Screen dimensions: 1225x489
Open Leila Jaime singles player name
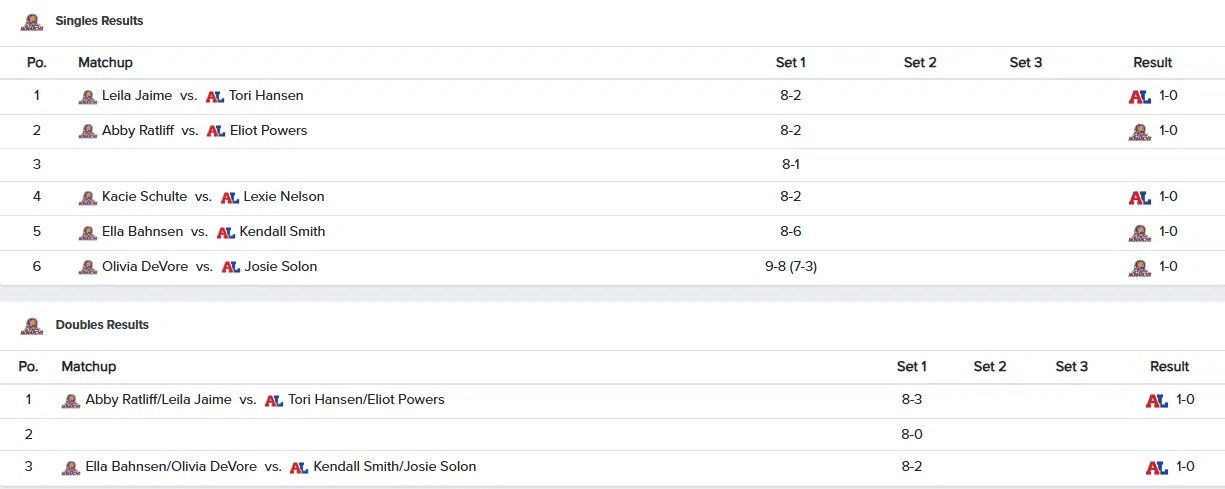(137, 96)
